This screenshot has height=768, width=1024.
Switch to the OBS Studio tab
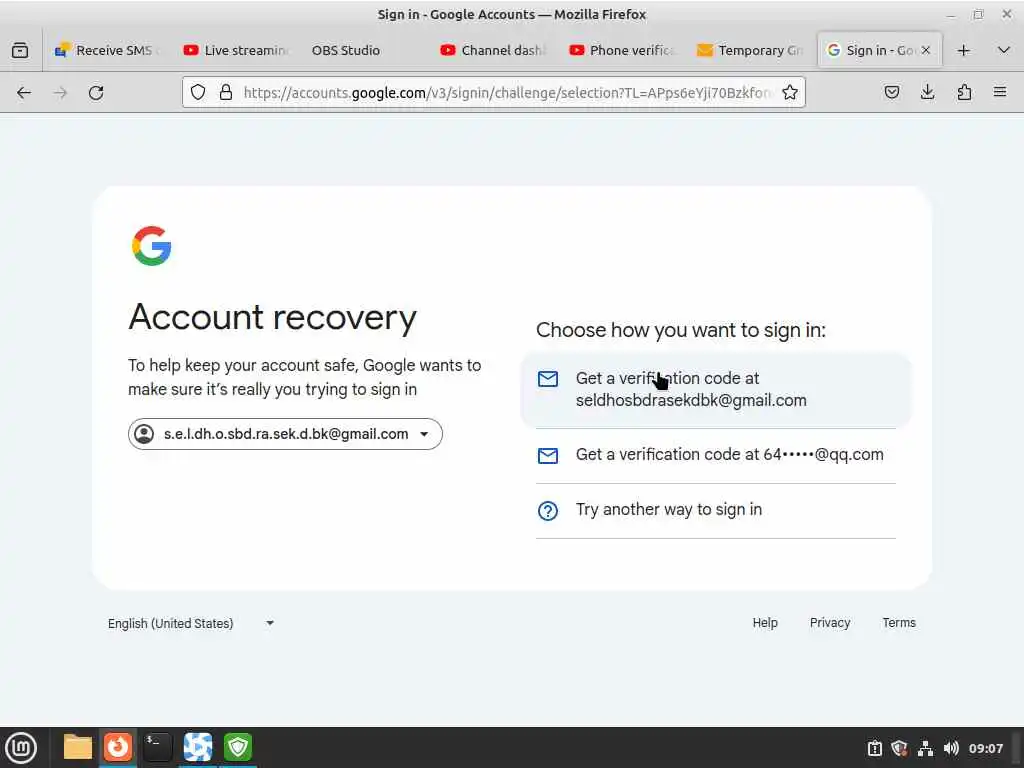pos(364,50)
